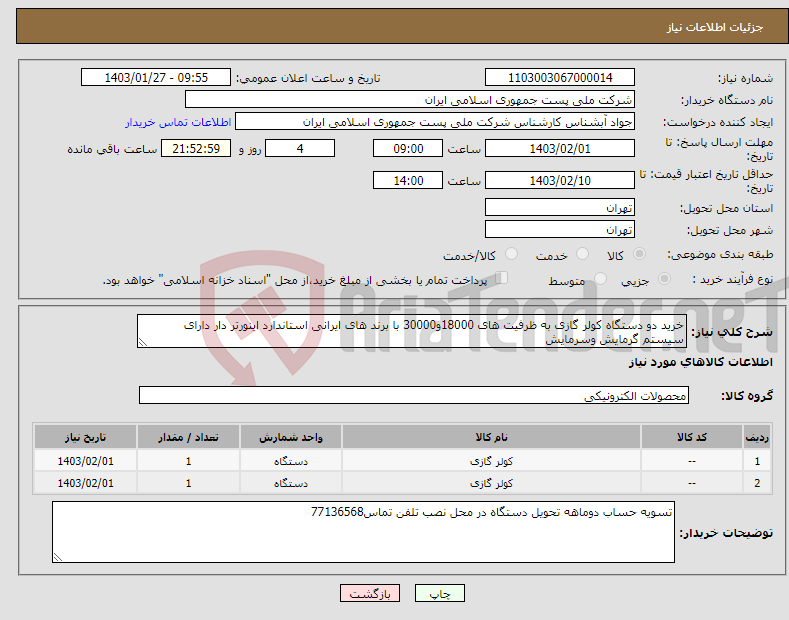The height and width of the screenshot is (620, 789).
Task: Select the متوسط purchase type radio
Action: [x=600, y=279]
